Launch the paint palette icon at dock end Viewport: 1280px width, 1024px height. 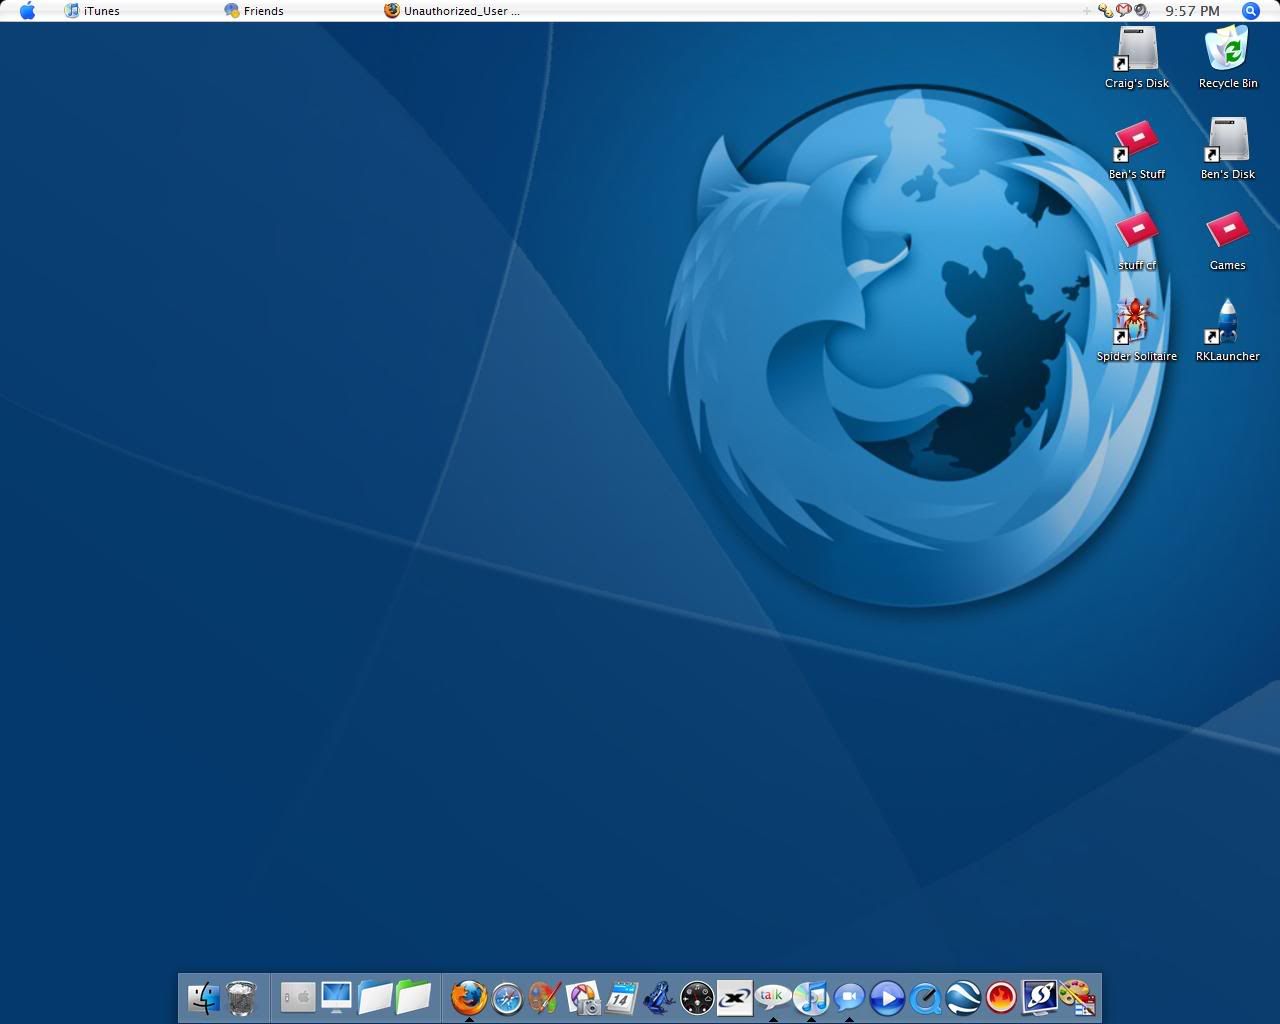[1077, 997]
